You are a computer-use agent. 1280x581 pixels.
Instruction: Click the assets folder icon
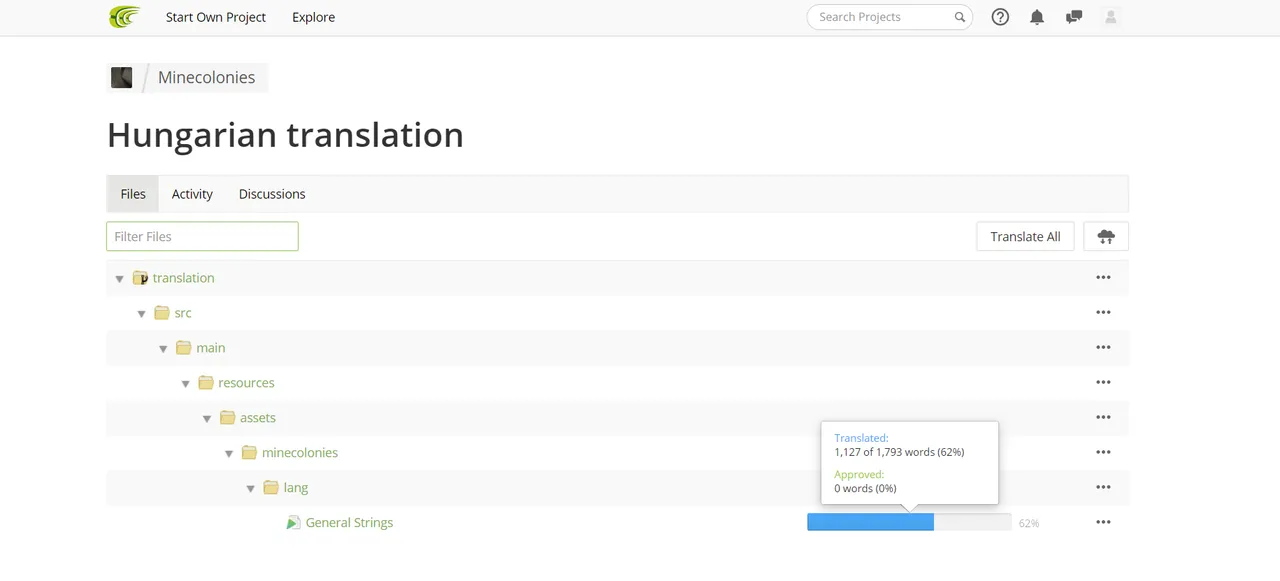[227, 418]
